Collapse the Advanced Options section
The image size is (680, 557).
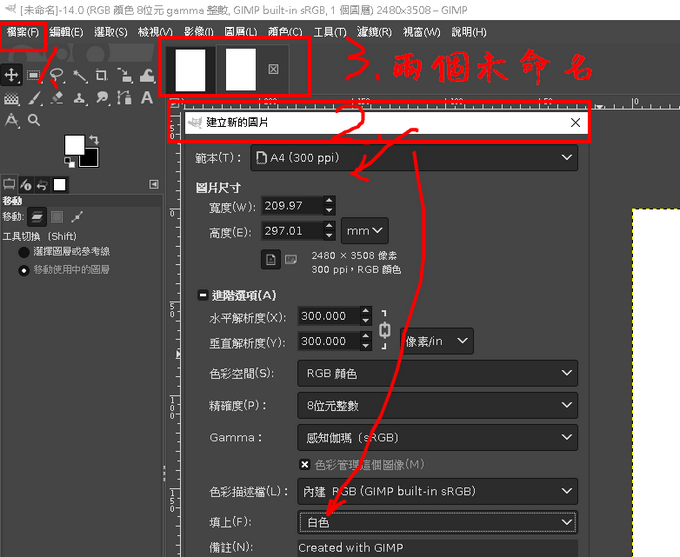coord(203,295)
